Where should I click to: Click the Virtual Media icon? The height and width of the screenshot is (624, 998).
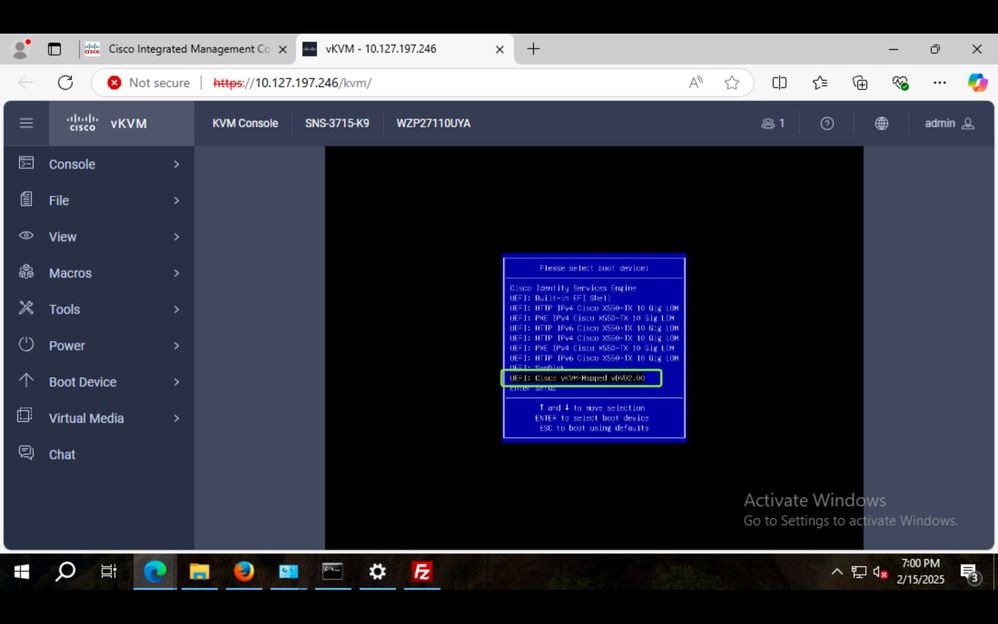(x=23, y=418)
